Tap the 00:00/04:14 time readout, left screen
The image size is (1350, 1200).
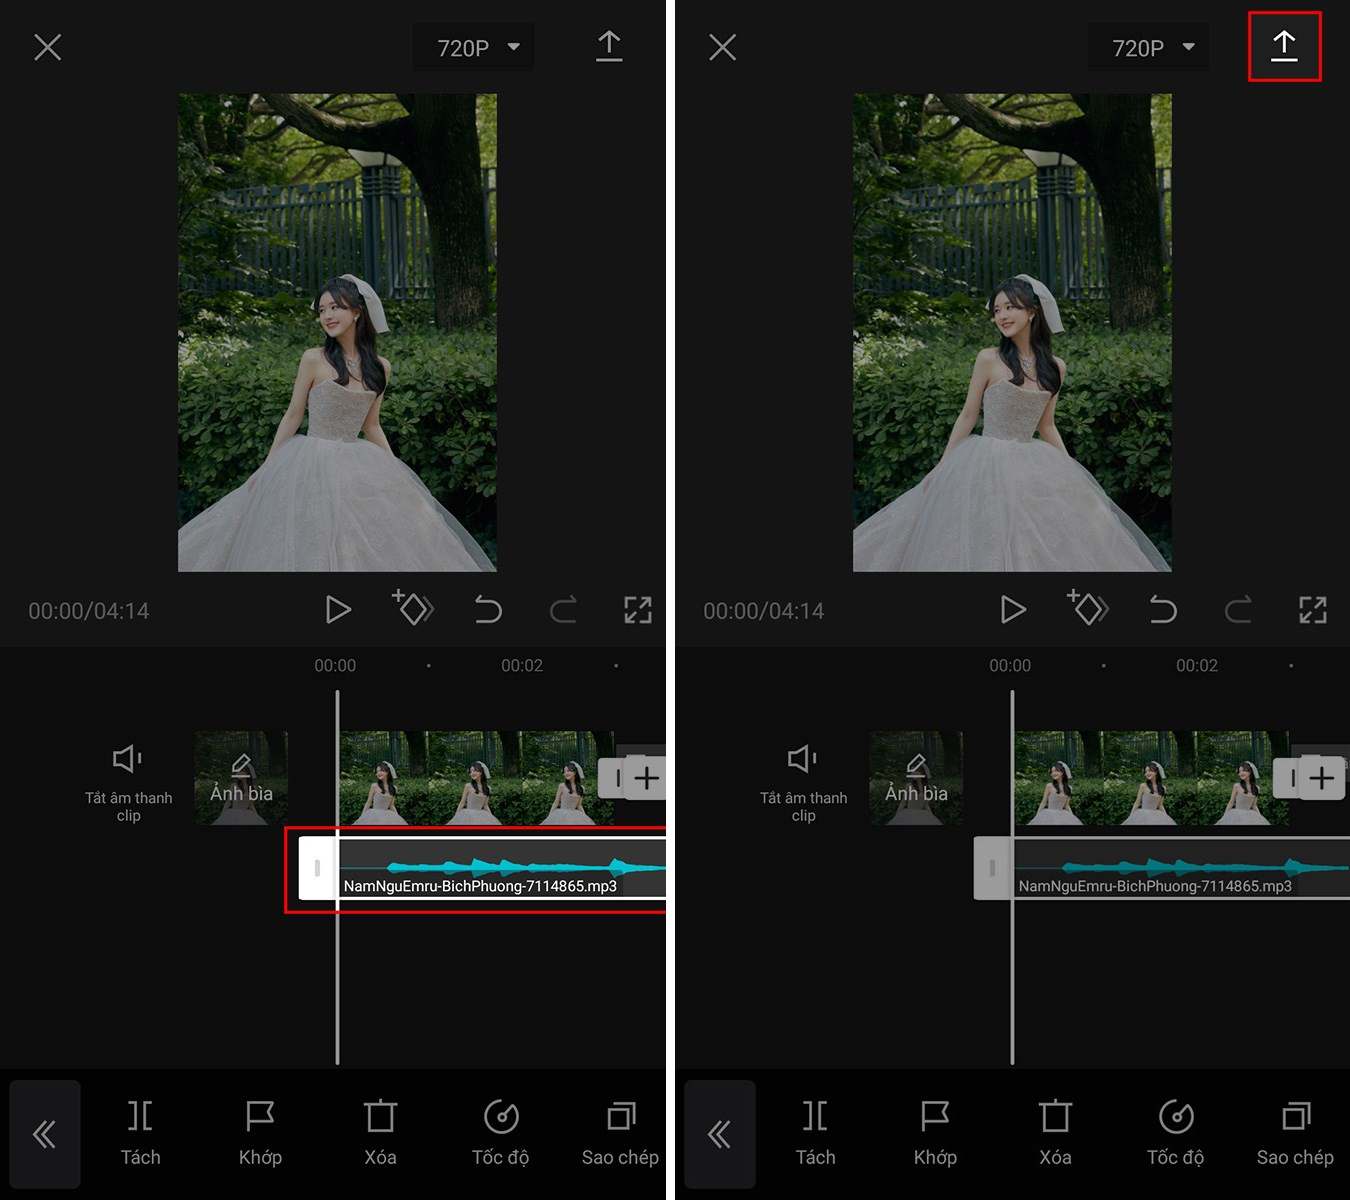pos(88,611)
